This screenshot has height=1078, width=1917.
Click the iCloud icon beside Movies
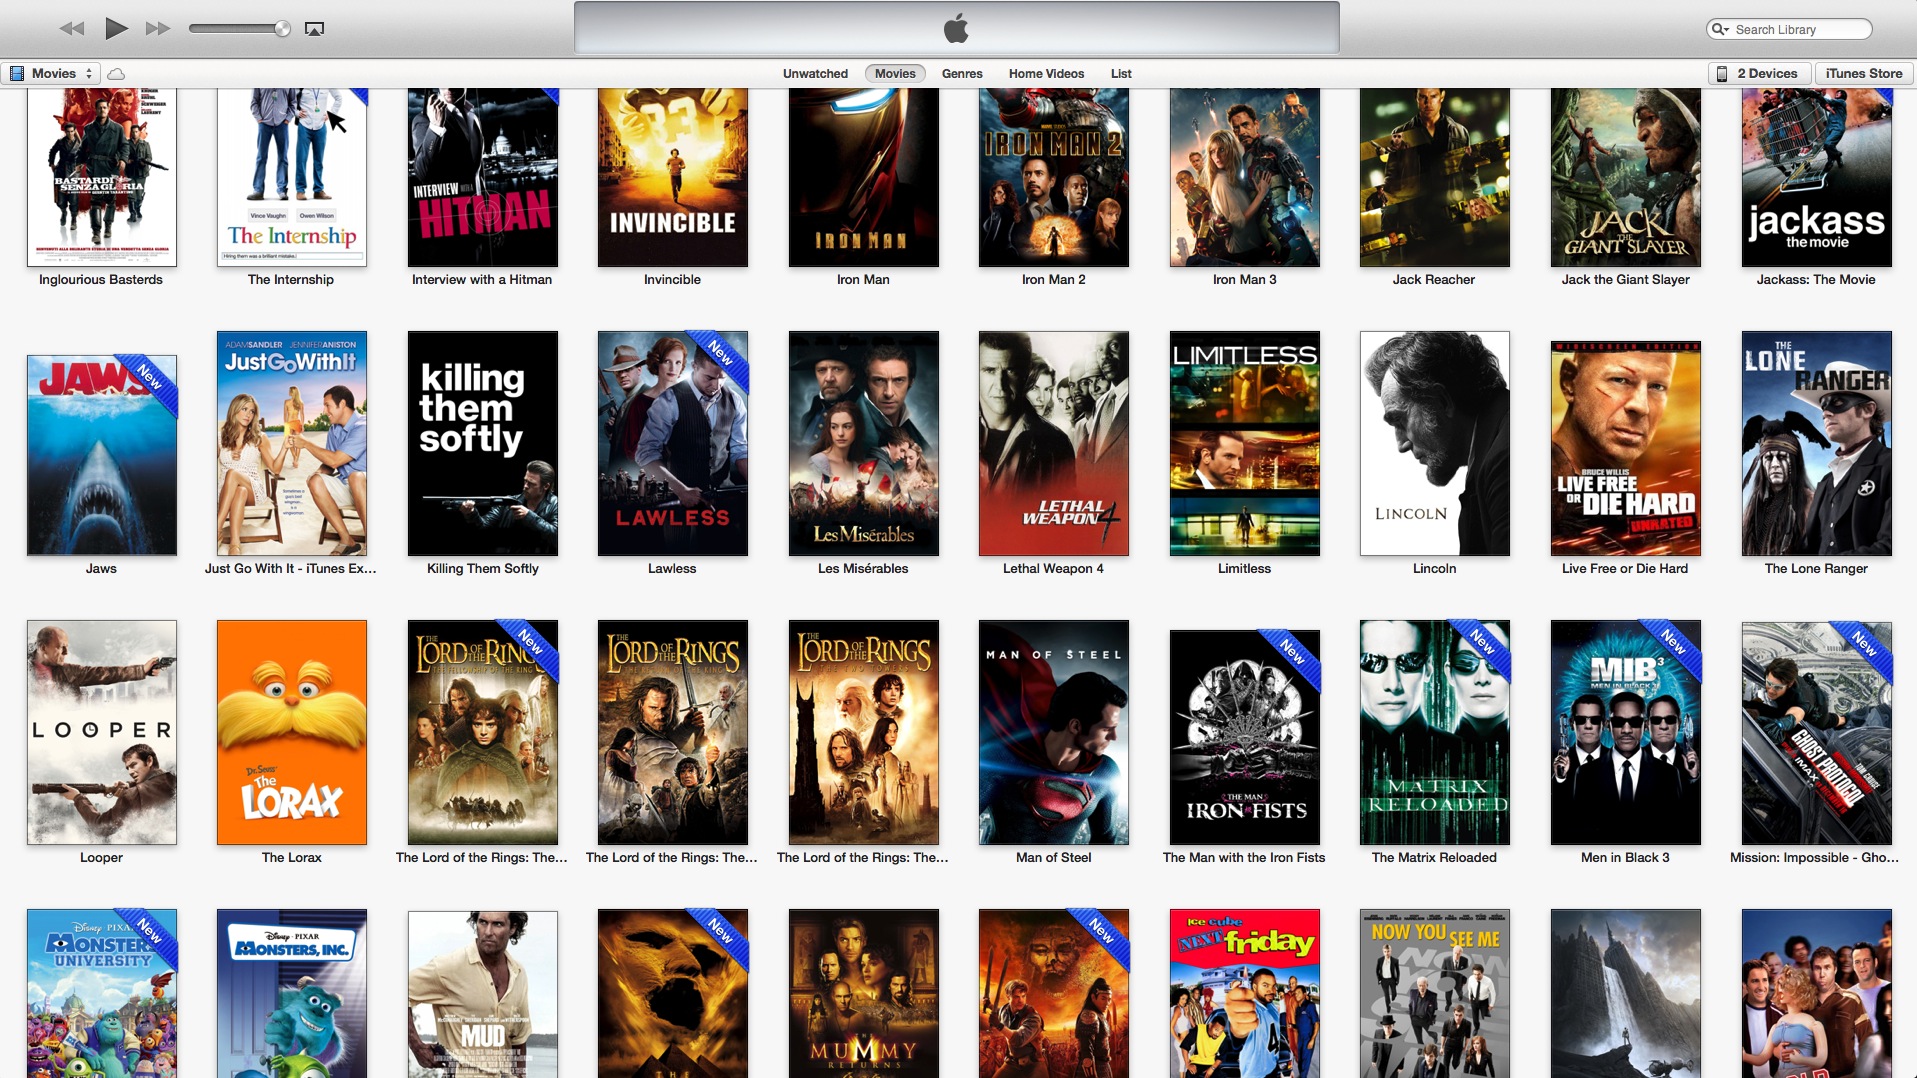tap(116, 74)
